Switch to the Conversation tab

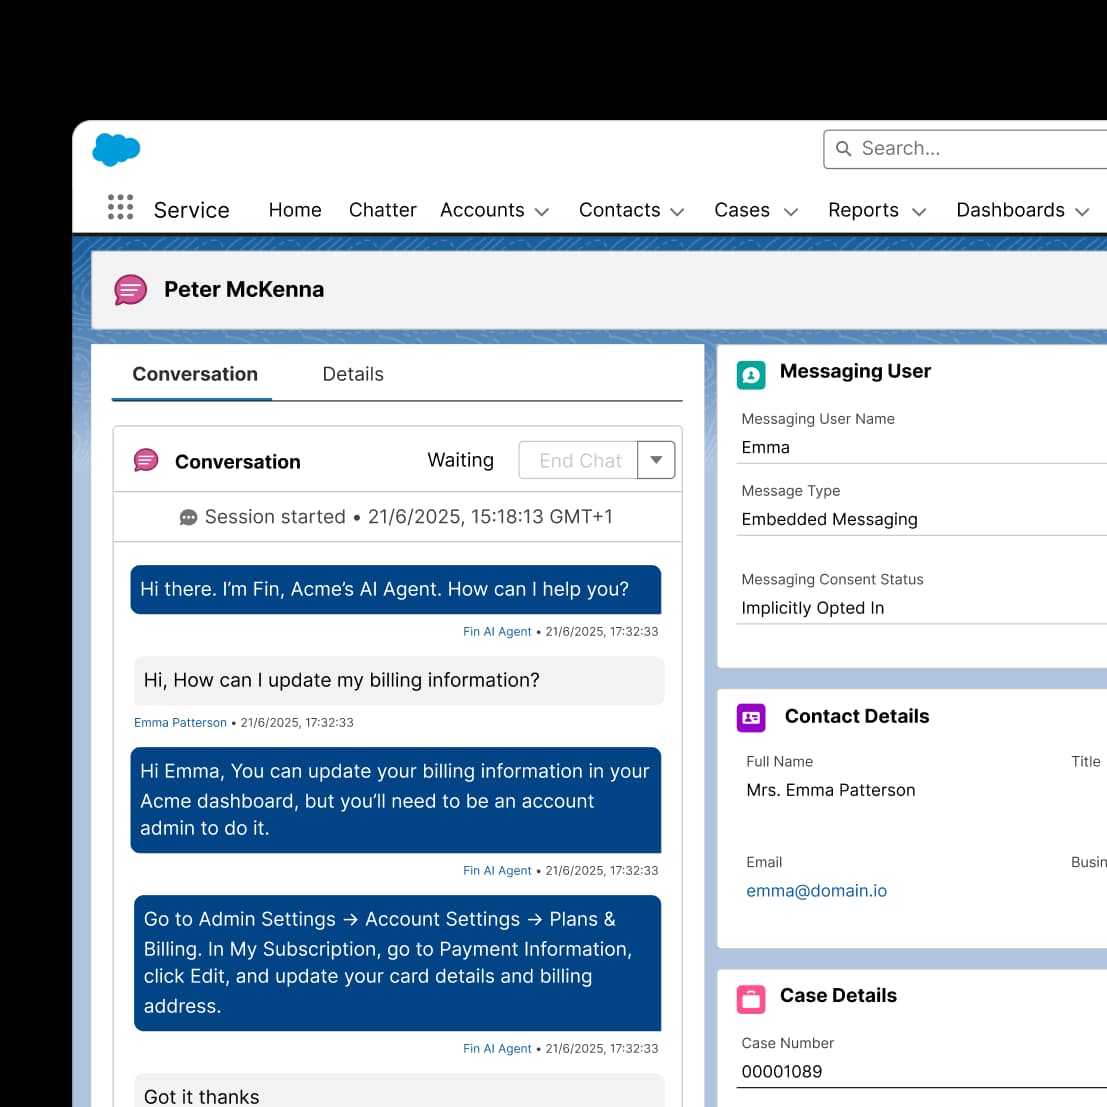[195, 374]
